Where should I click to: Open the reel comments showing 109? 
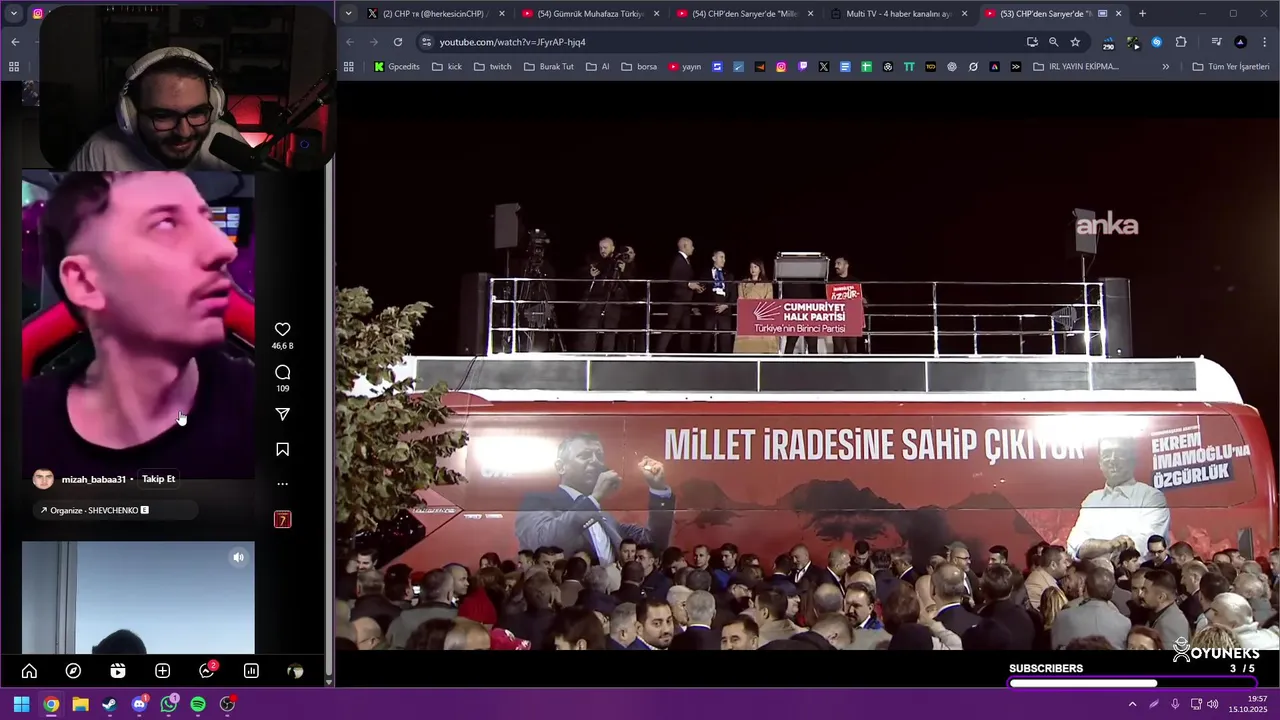point(283,373)
